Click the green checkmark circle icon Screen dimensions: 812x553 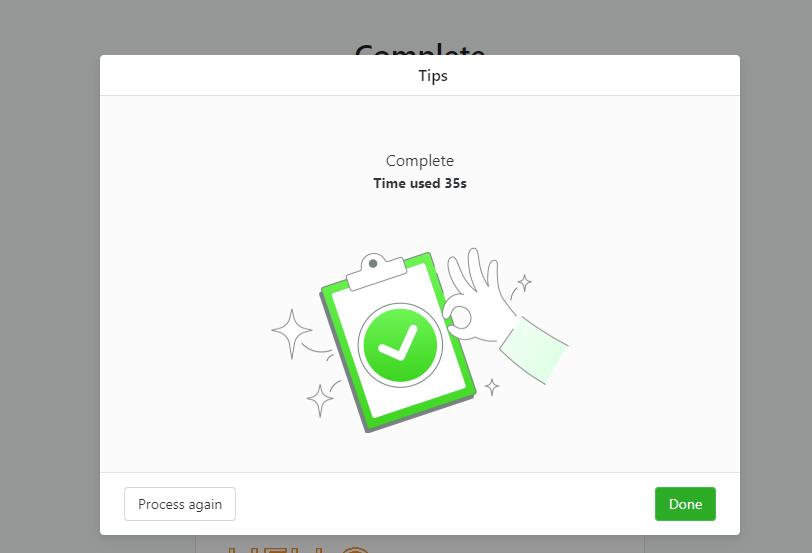click(400, 345)
